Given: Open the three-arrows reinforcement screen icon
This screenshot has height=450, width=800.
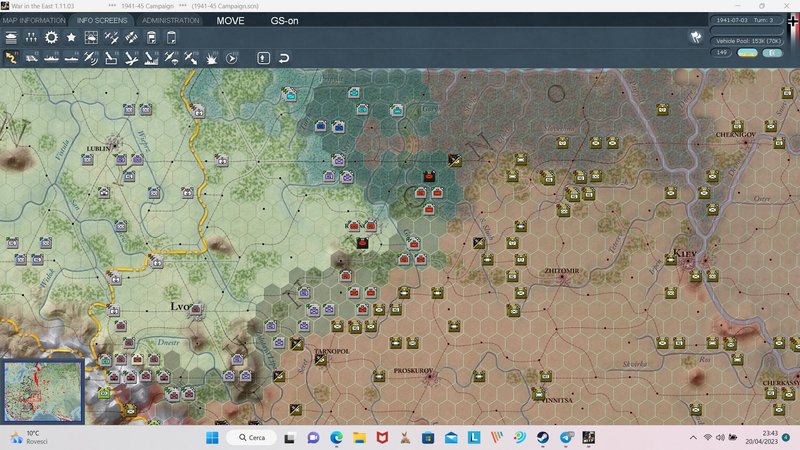Looking at the screenshot, I should [x=31, y=38].
